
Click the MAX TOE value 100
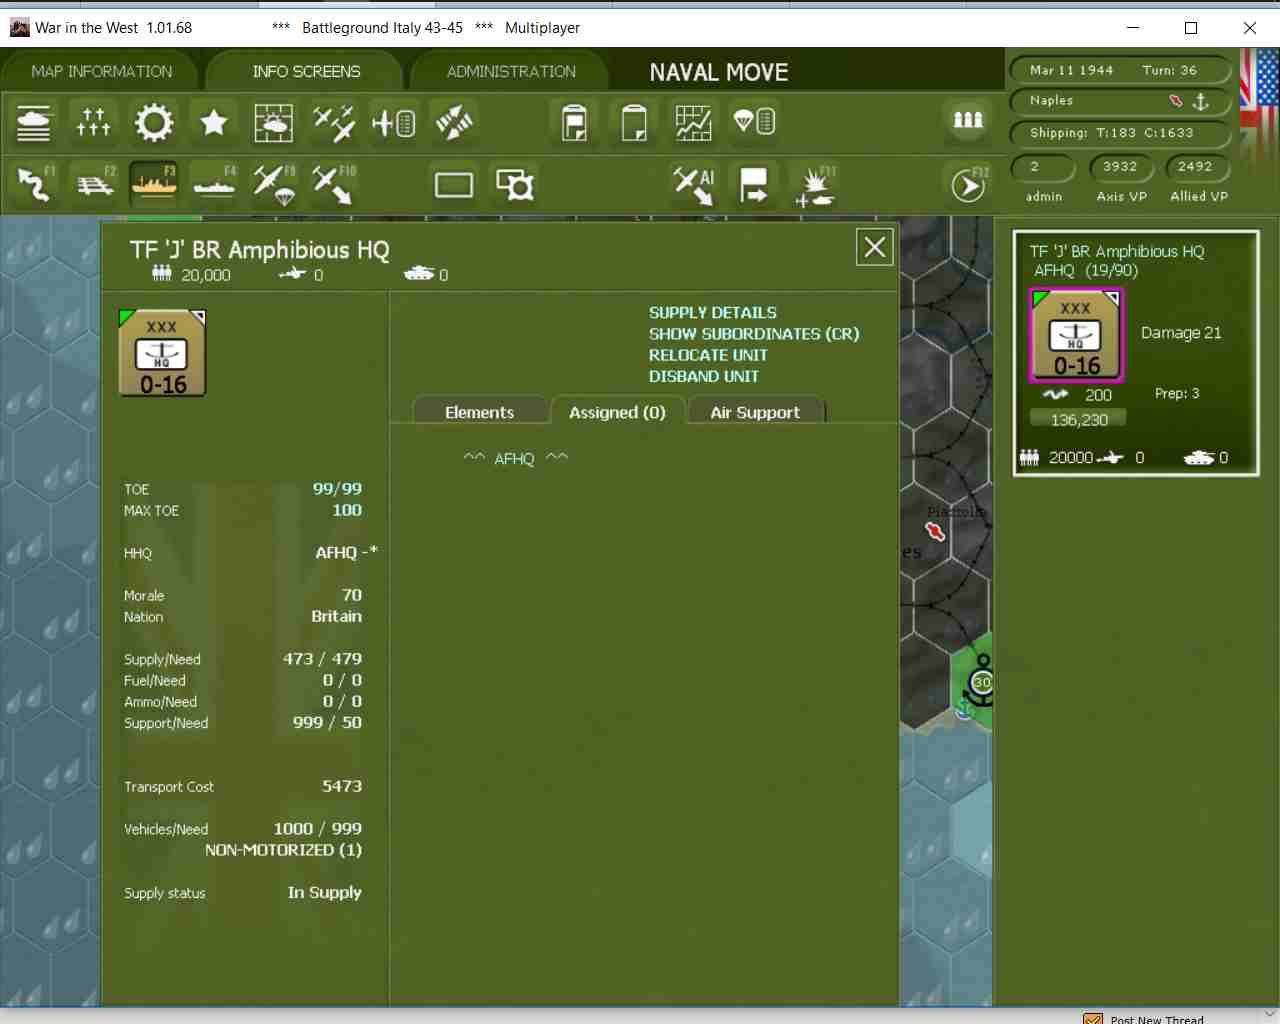tap(347, 510)
